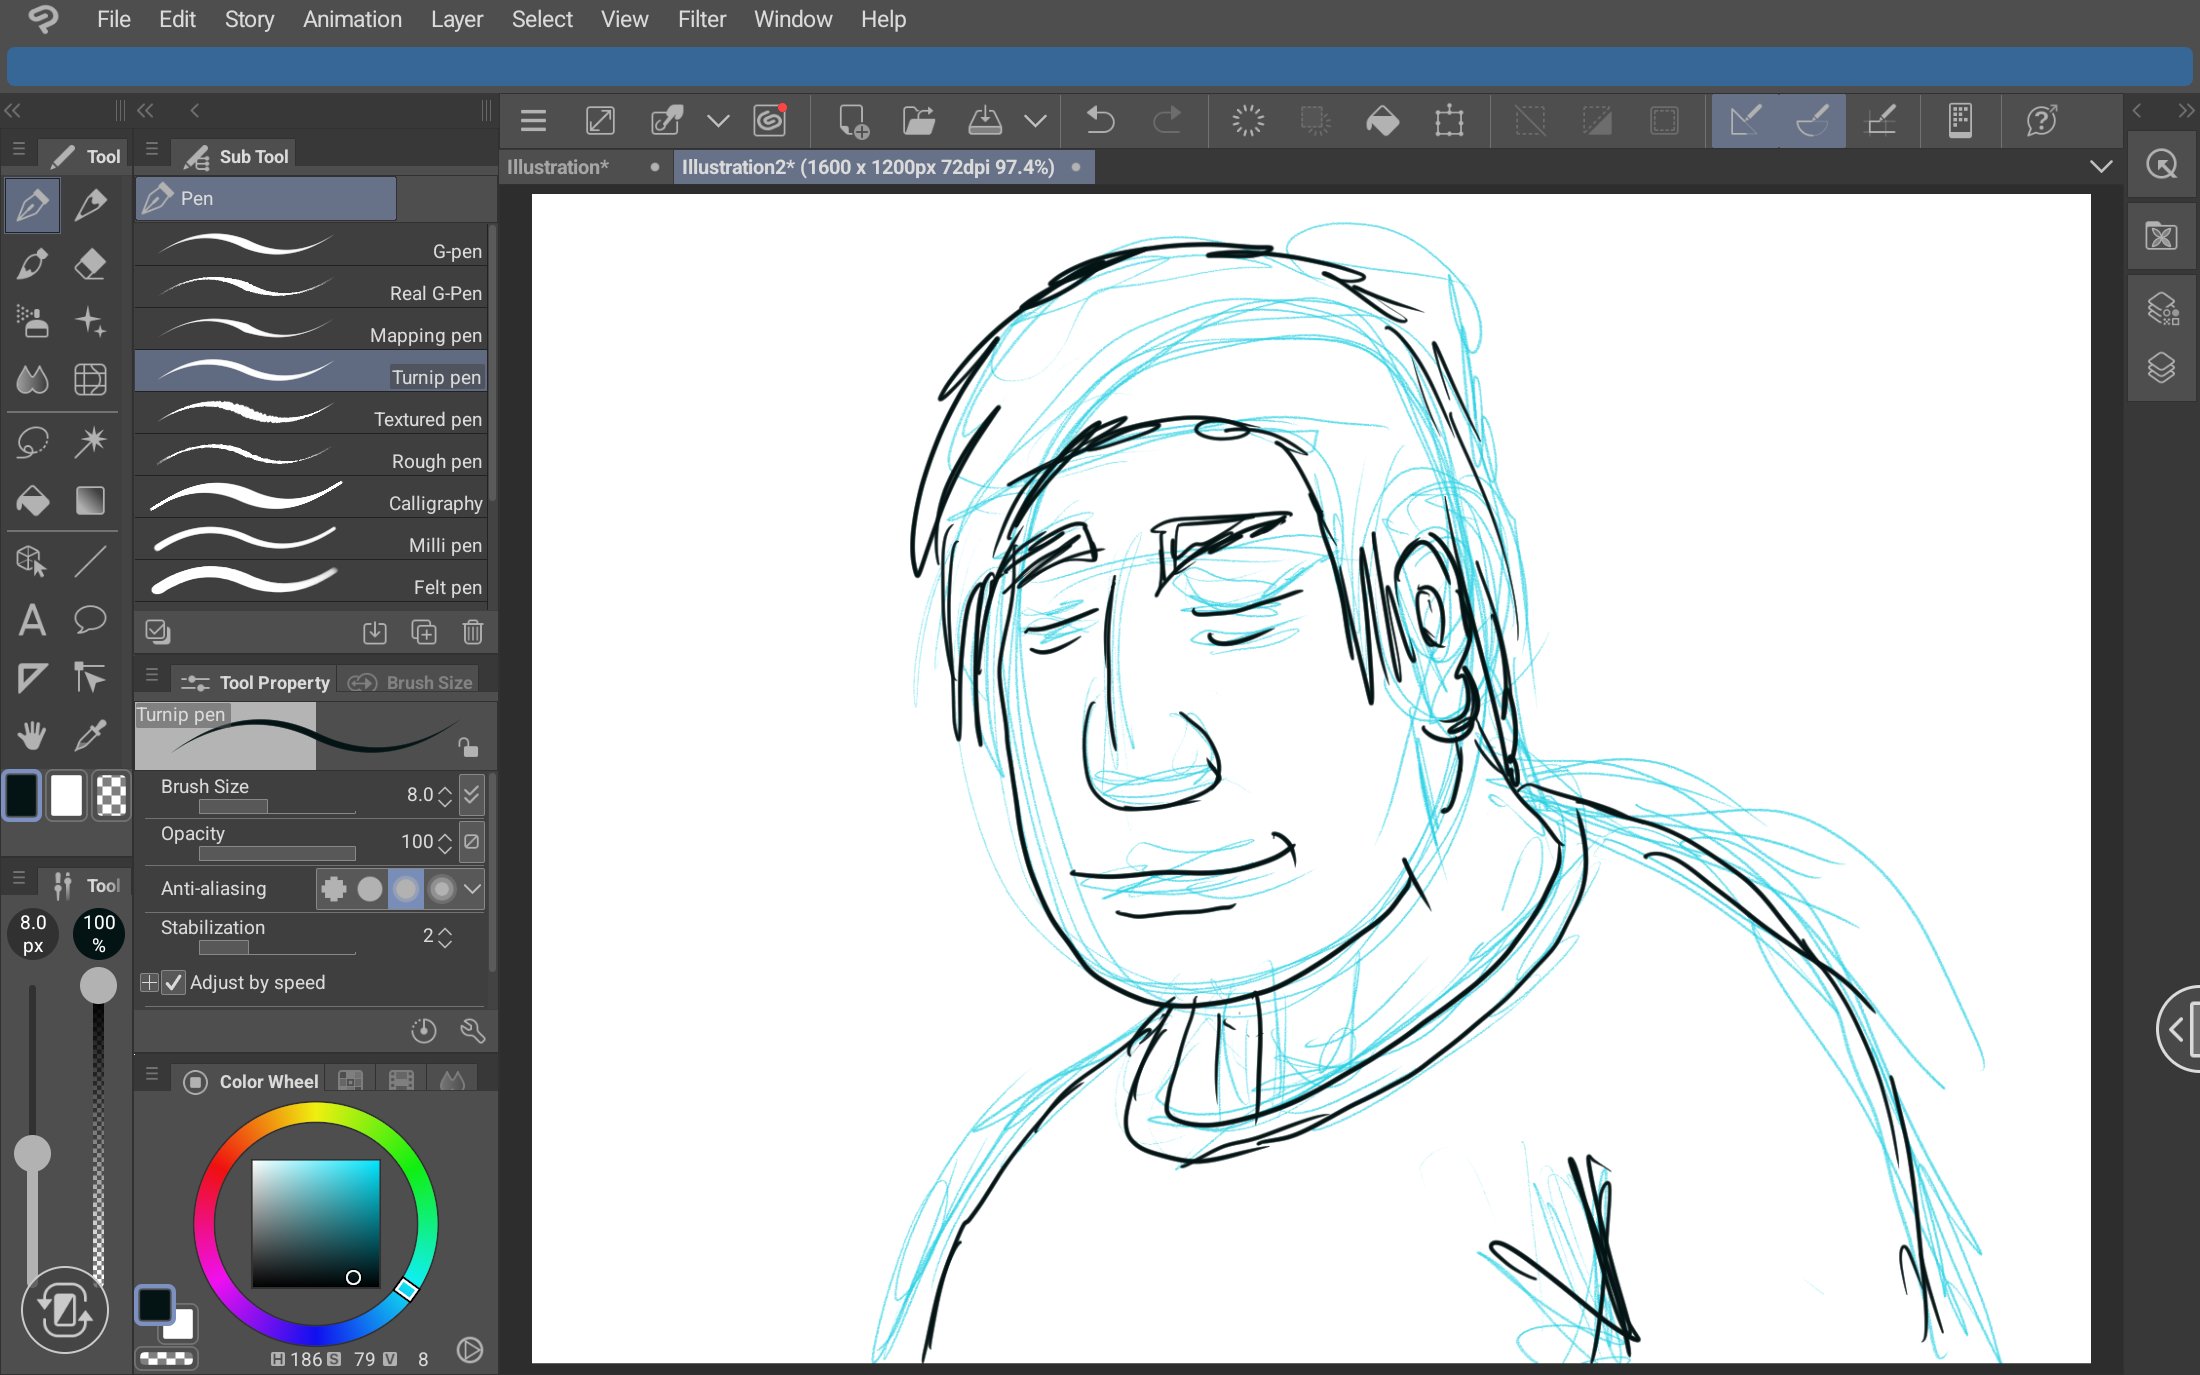Choose the weak anti-aliasing option
This screenshot has width=2200, height=1375.
coord(370,888)
